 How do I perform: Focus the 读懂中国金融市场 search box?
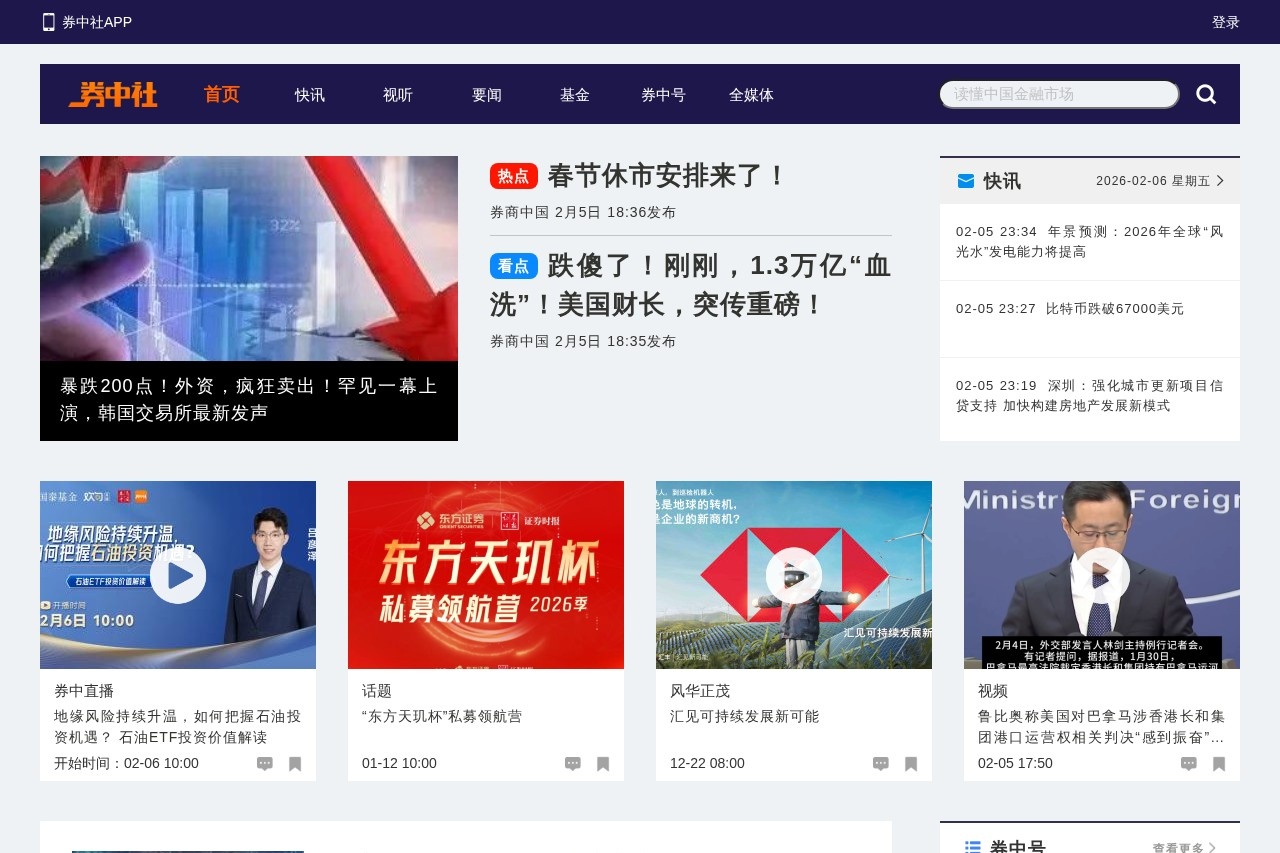point(1059,94)
